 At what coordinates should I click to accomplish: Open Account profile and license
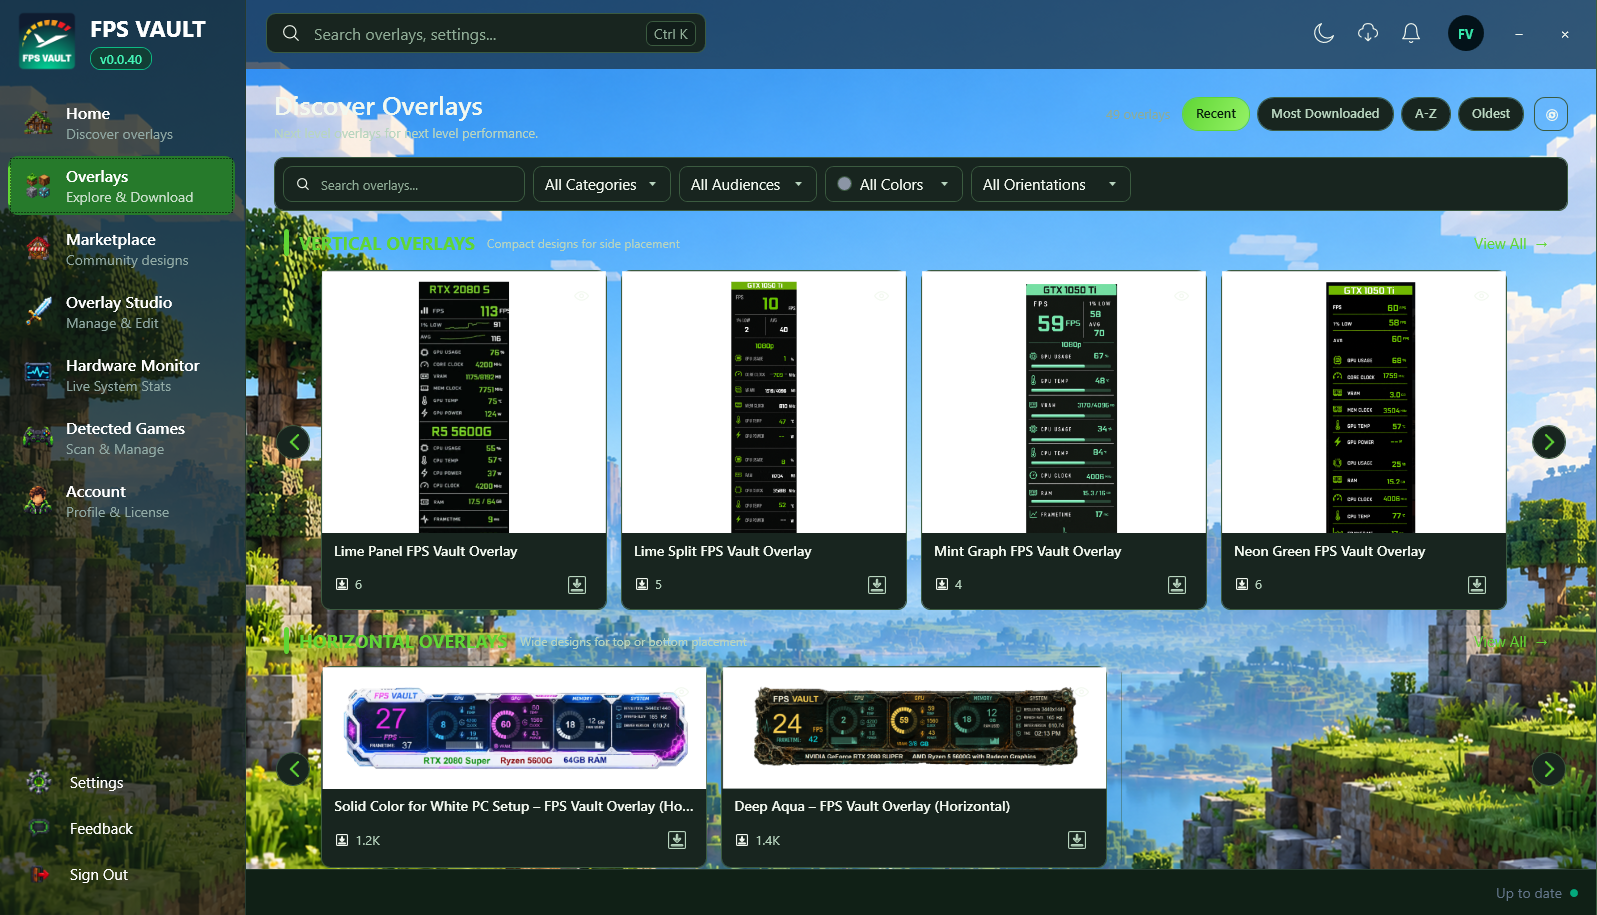[x=122, y=501]
